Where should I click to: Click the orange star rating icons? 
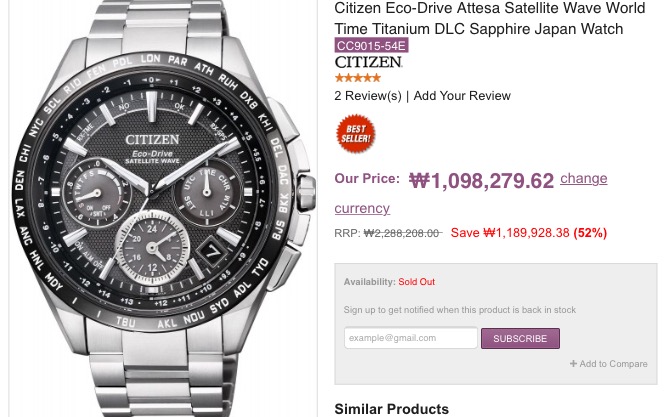(x=357, y=78)
